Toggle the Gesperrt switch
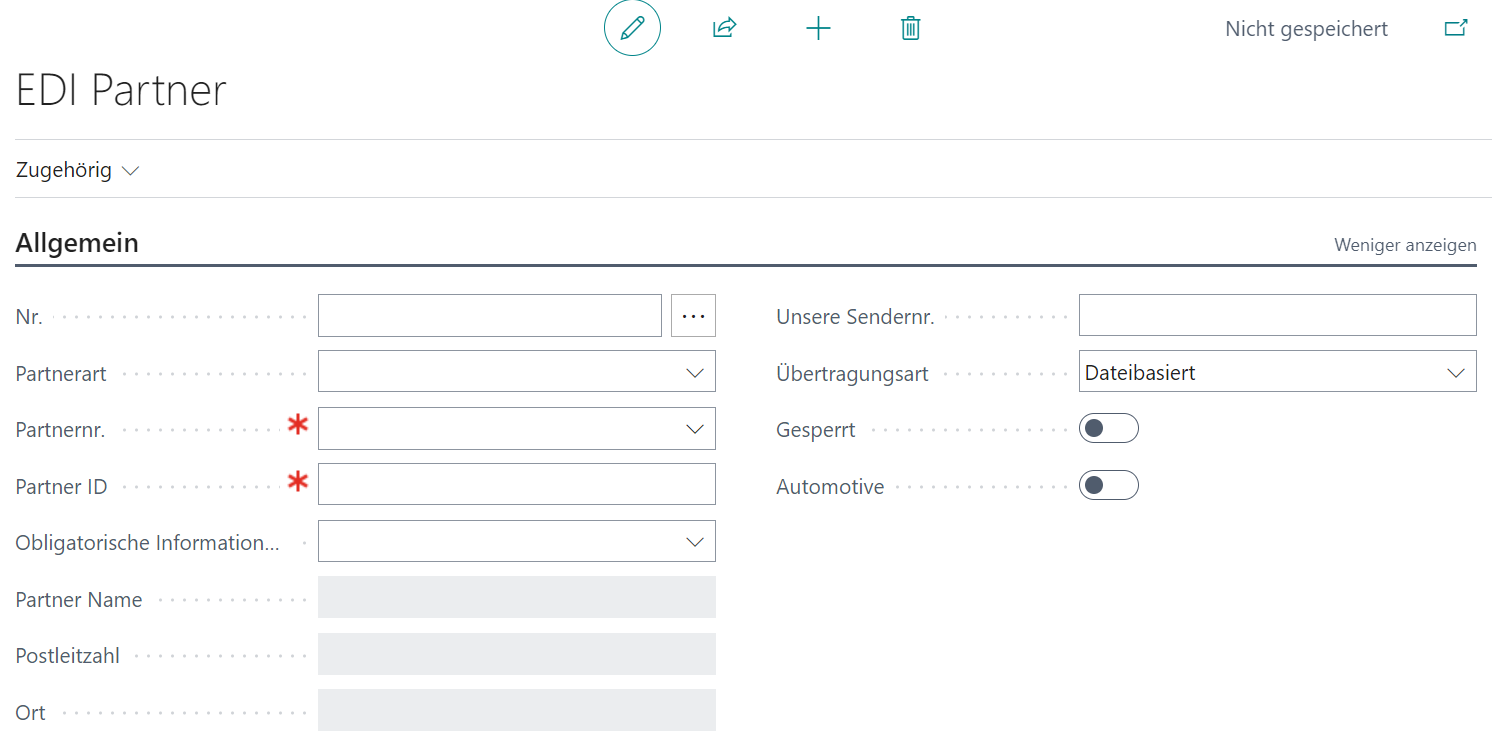Screen dimensions: 1492x740 coord(1108,429)
